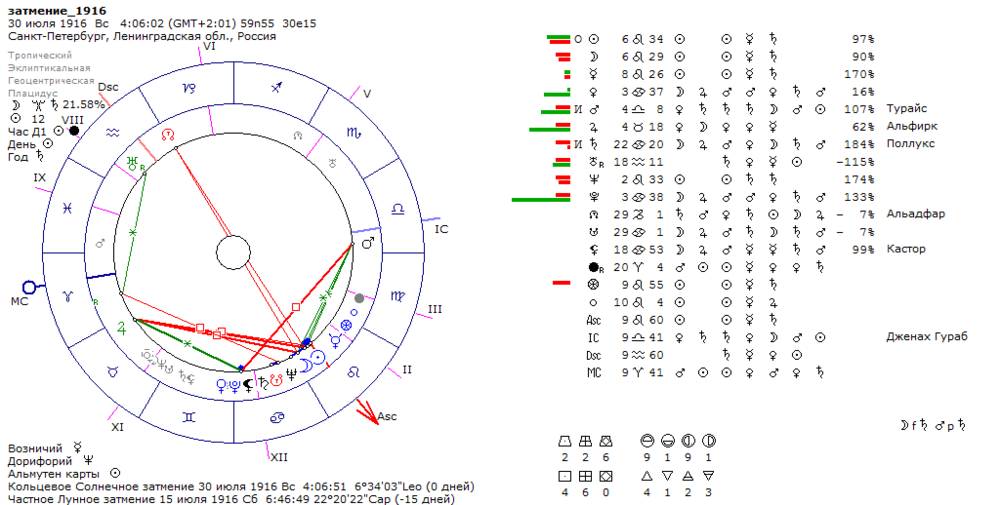Click the red Mars glyph near the IC cusp

(x=368, y=243)
